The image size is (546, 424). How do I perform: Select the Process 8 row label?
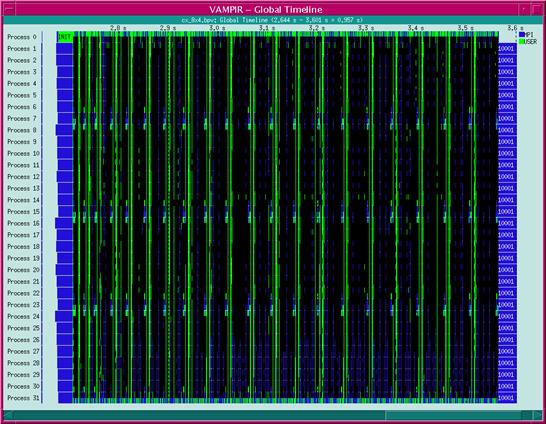[22, 130]
